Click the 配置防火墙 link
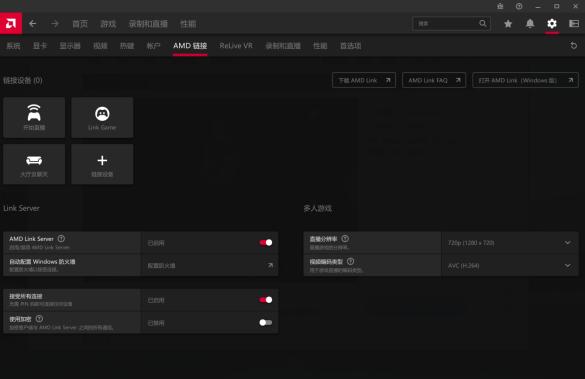The height and width of the screenshot is (379, 585). 162,266
